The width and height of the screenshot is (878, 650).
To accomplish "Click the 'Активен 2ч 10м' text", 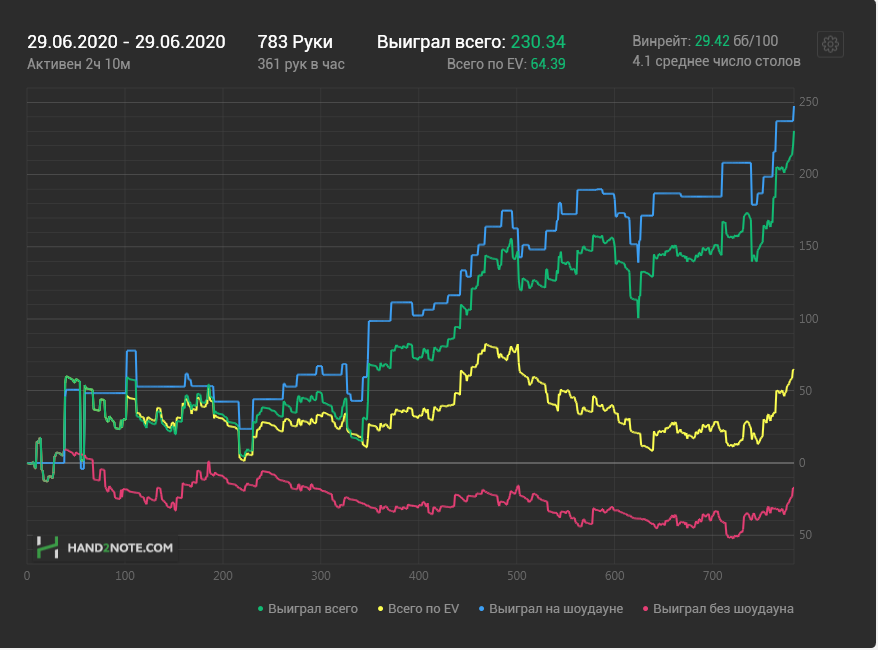I will tap(79, 64).
